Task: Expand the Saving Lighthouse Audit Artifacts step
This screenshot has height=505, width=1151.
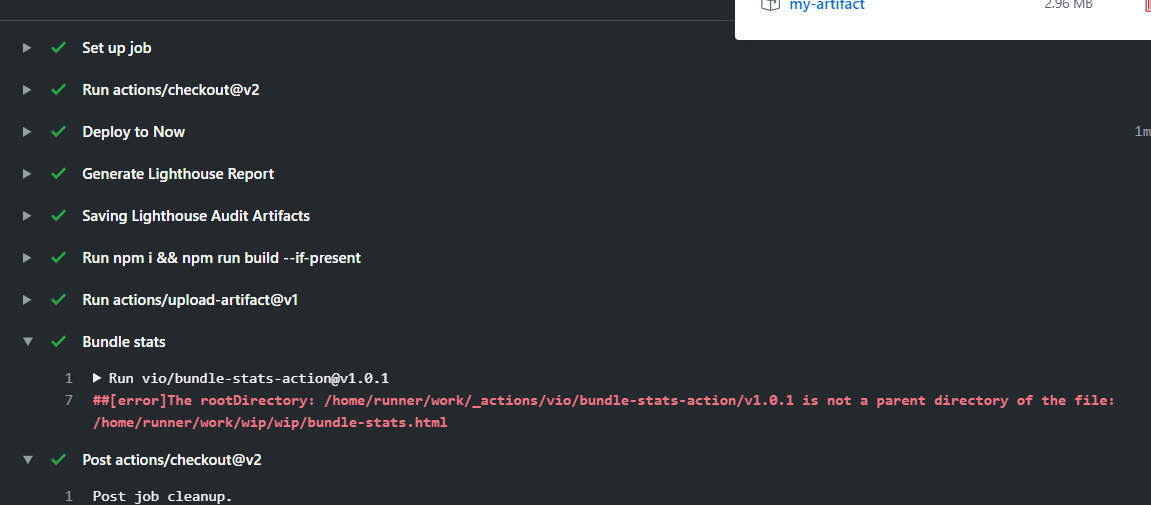Action: click(27, 216)
